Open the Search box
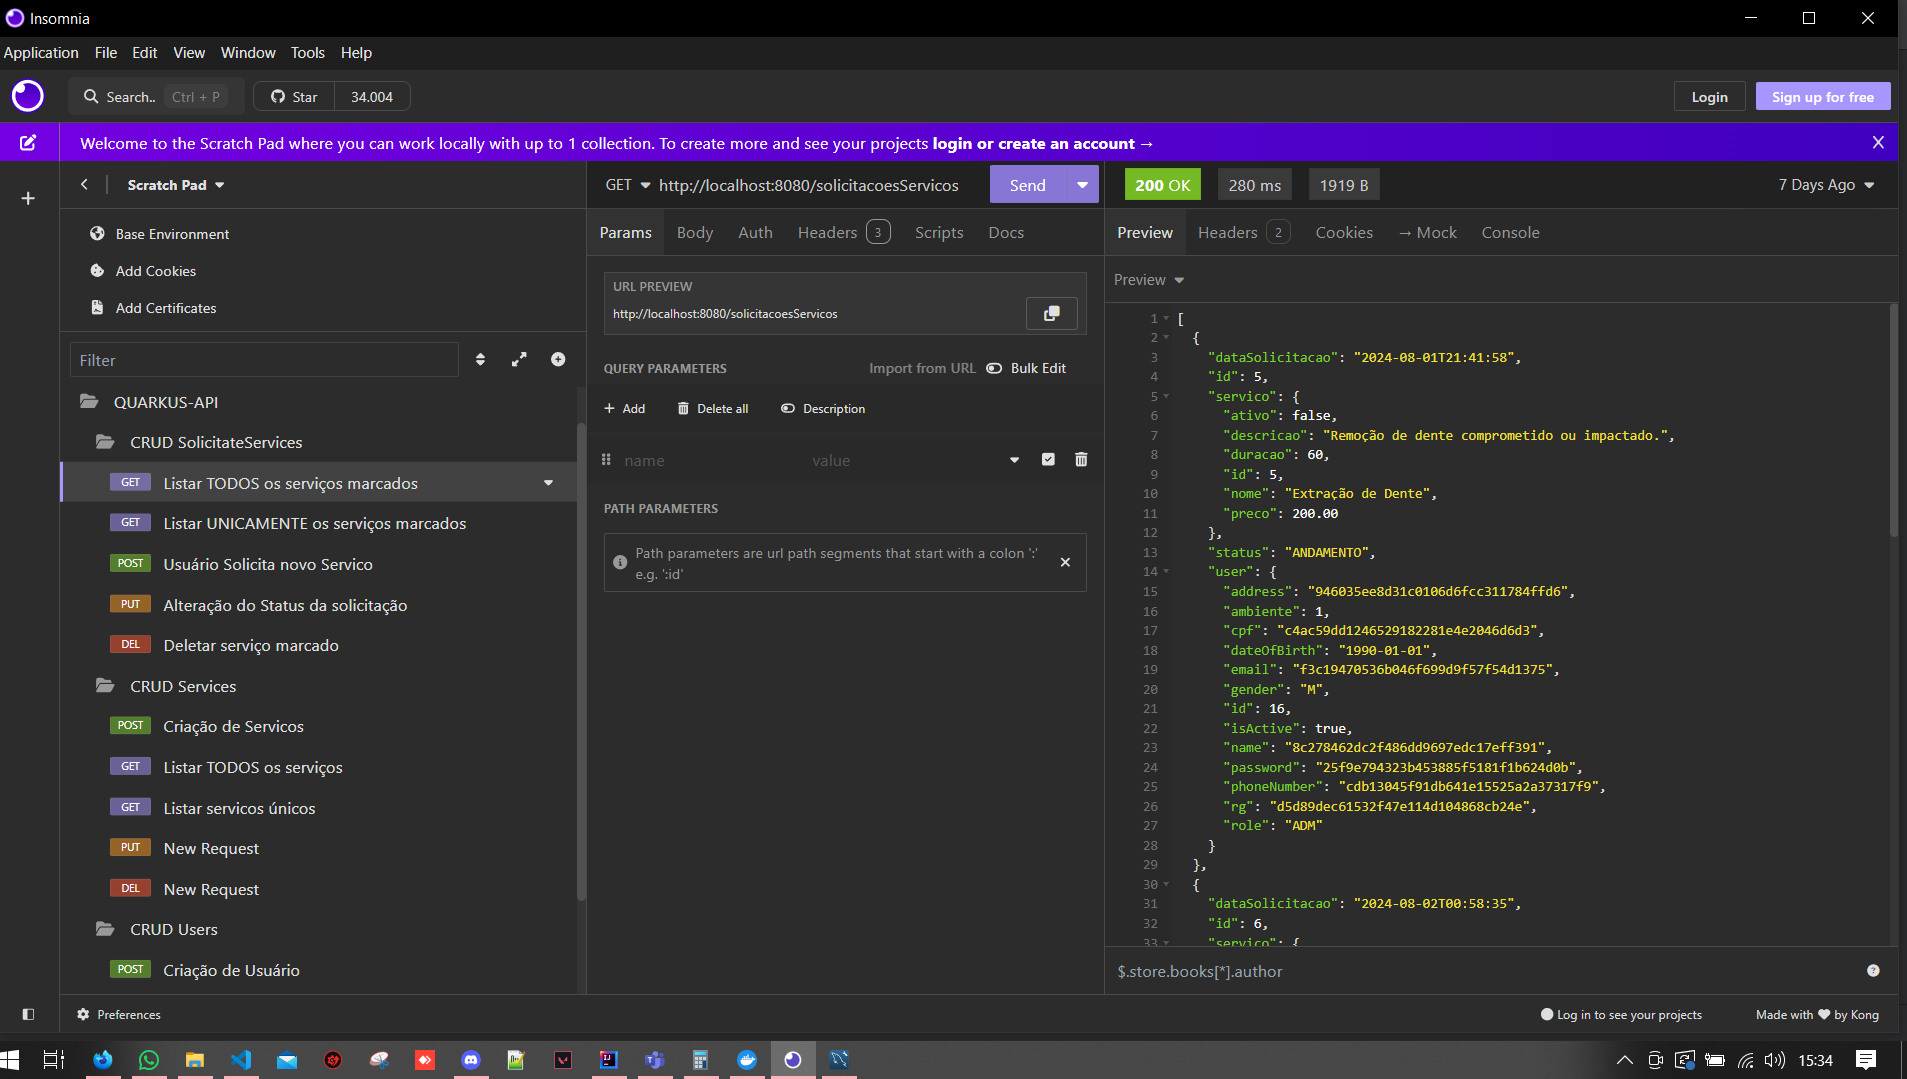This screenshot has height=1079, width=1907. 156,97
